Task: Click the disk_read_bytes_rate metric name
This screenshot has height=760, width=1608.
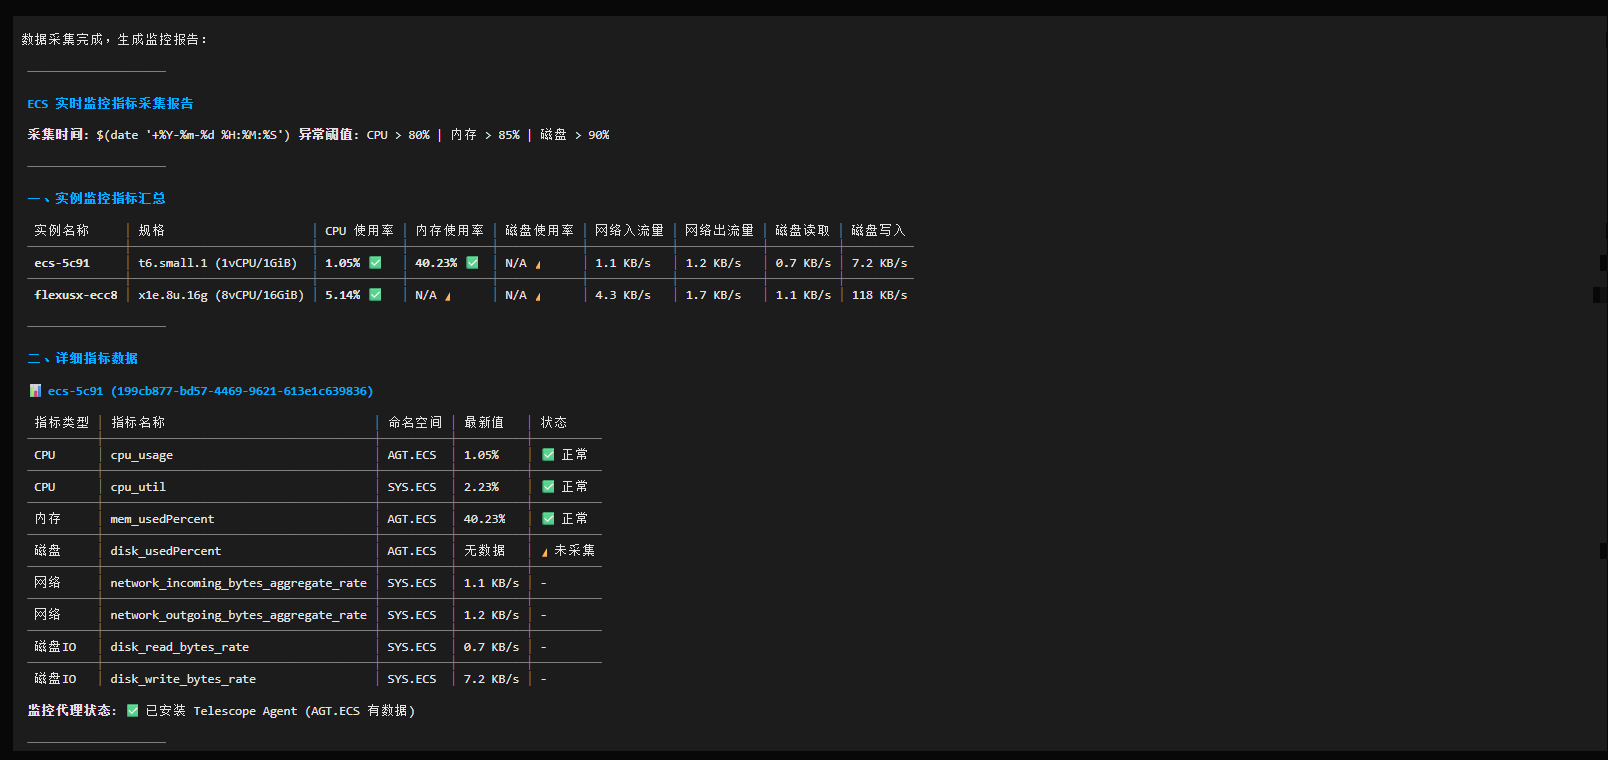Action: click(180, 647)
